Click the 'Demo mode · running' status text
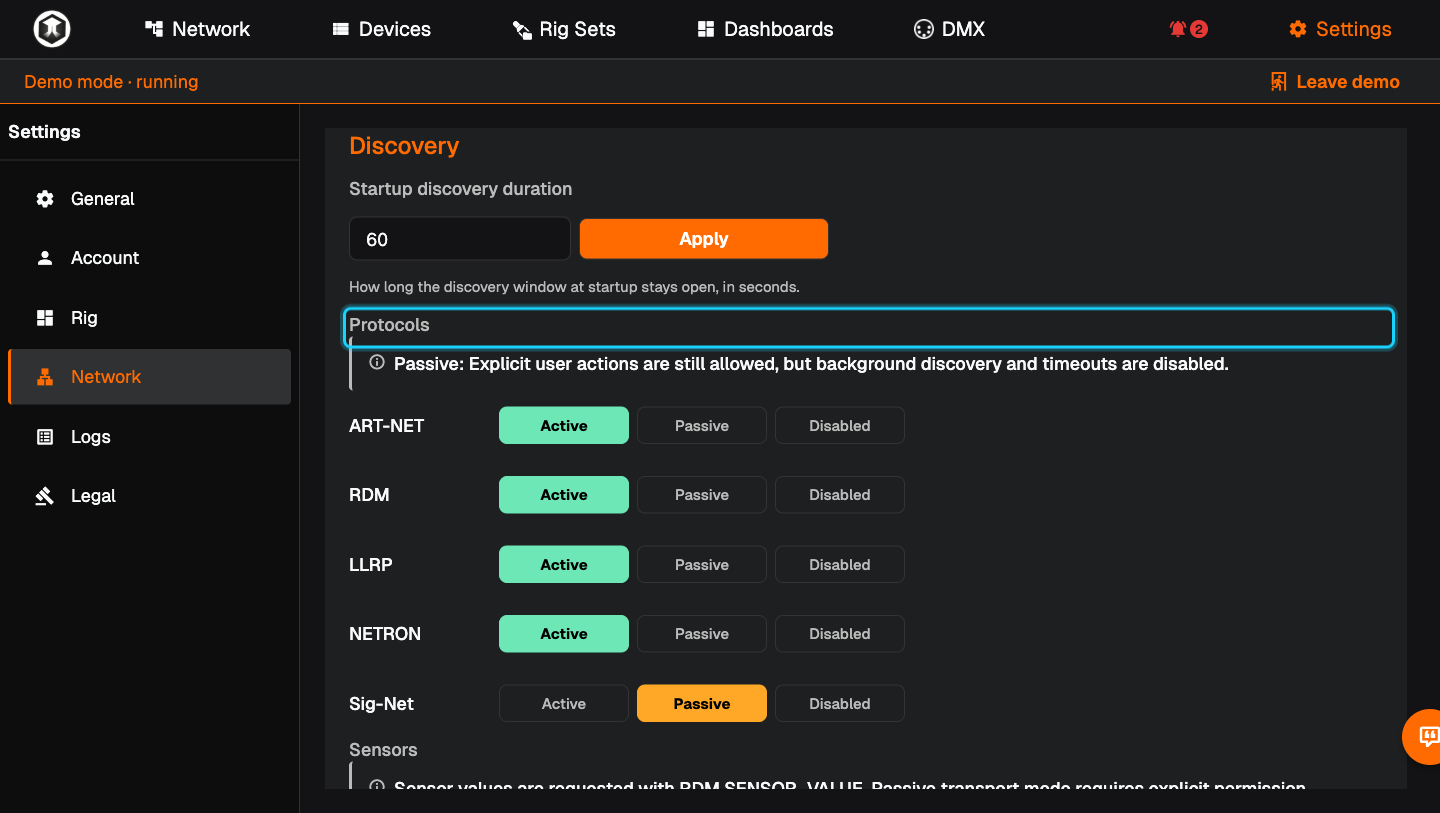This screenshot has width=1440, height=813. coord(111,82)
